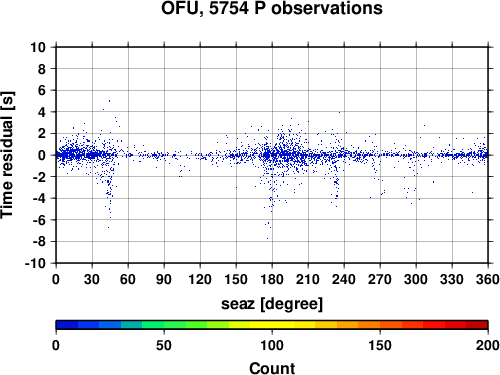500x375 pixels.
Task: Click the lowest outlier point near 180 degrees
Action: tap(267, 238)
